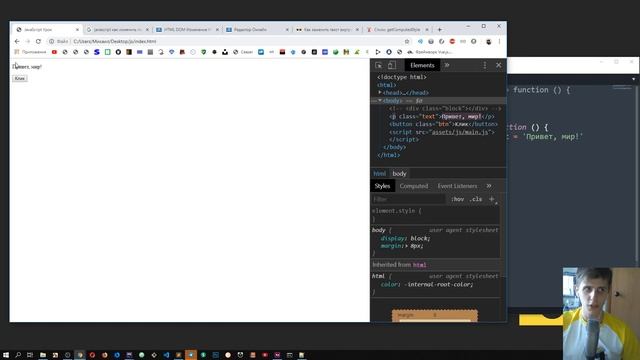This screenshot has width=640, height=360.
Task: Show more DevTools panels via chevron
Action: 447,65
